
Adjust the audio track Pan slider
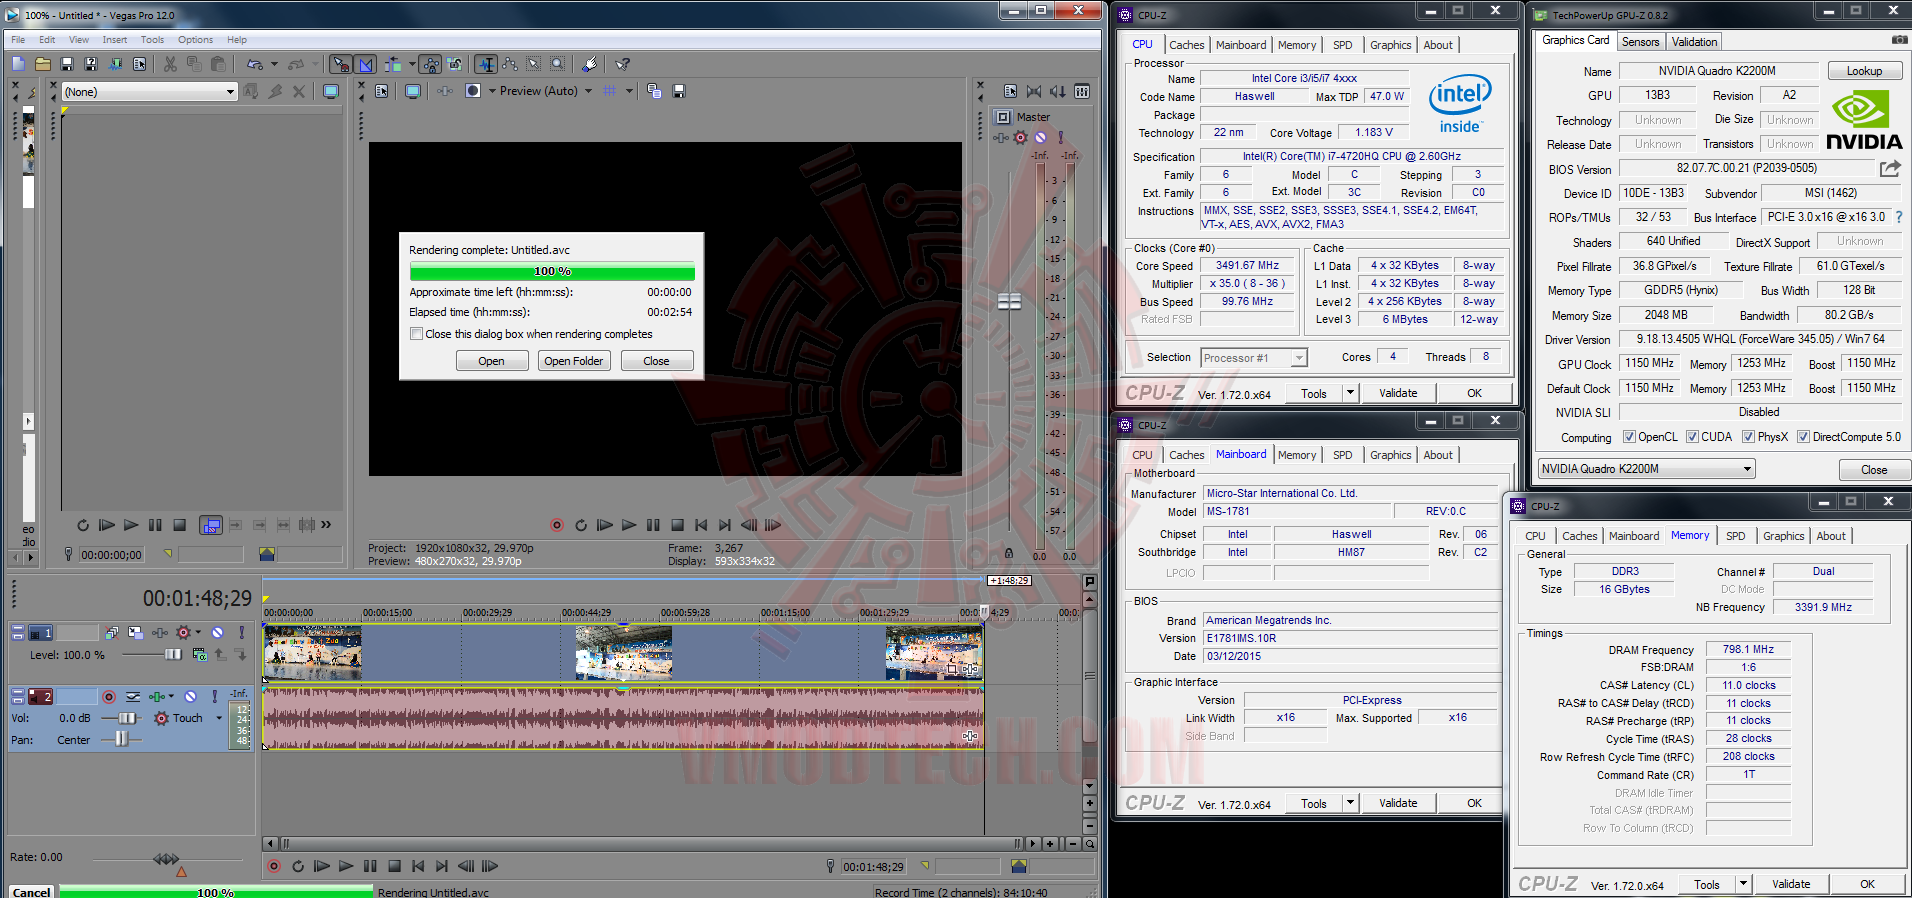pos(121,739)
